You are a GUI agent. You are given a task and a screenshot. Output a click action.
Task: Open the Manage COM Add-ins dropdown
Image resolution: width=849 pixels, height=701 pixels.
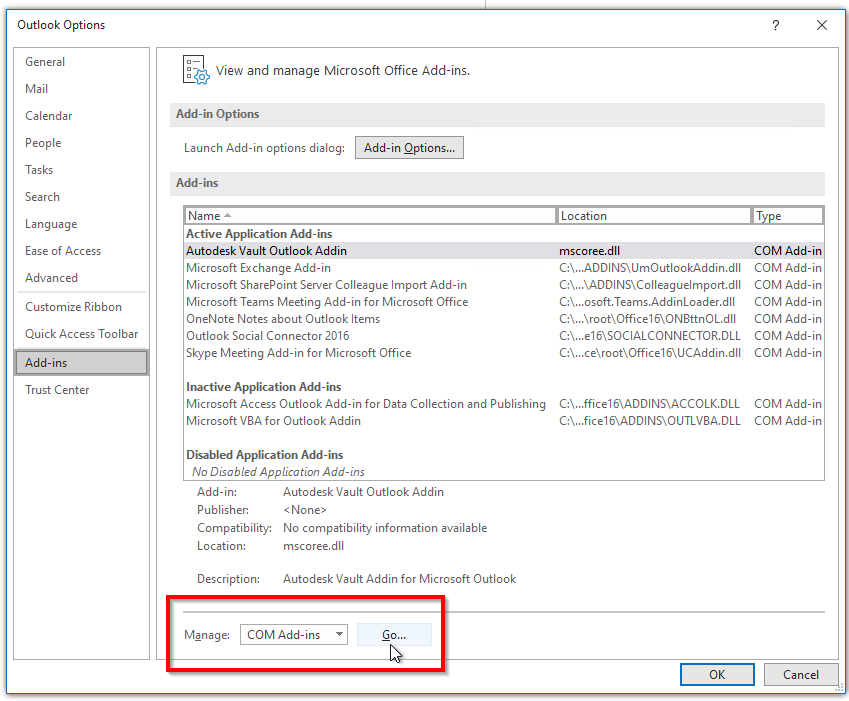pyautogui.click(x=294, y=634)
